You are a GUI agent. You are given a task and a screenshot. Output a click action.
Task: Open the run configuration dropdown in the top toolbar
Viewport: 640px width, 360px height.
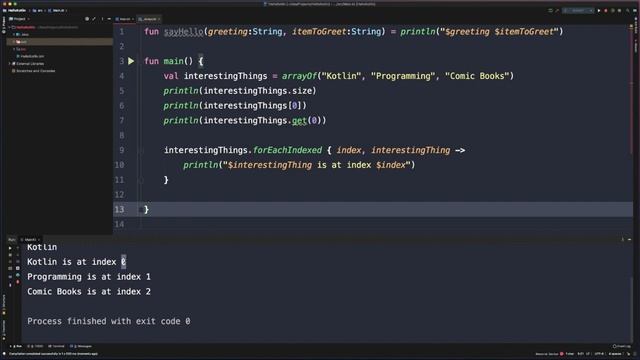click(x=578, y=11)
